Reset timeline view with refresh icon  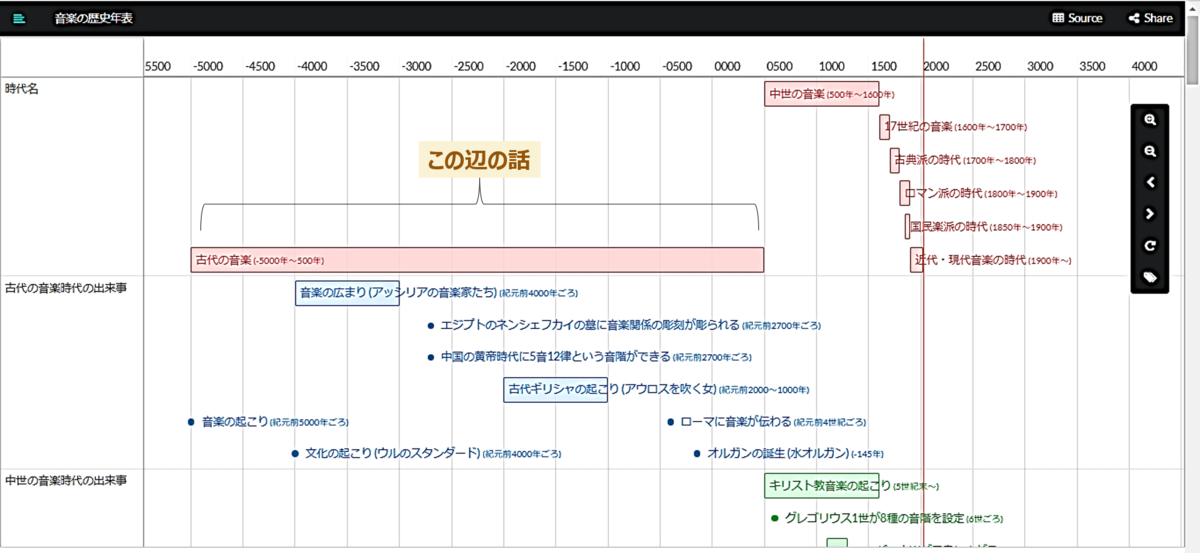(1150, 245)
